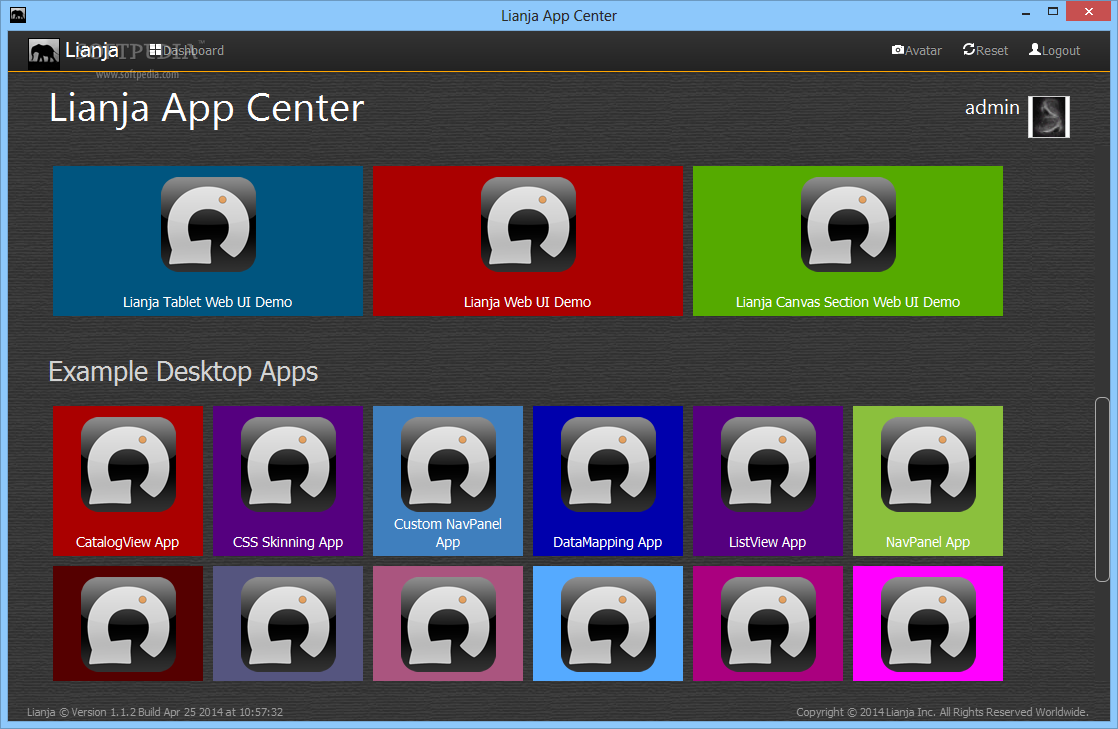Launch the CSS Skinning App tile
The height and width of the screenshot is (729, 1118).
coord(288,481)
